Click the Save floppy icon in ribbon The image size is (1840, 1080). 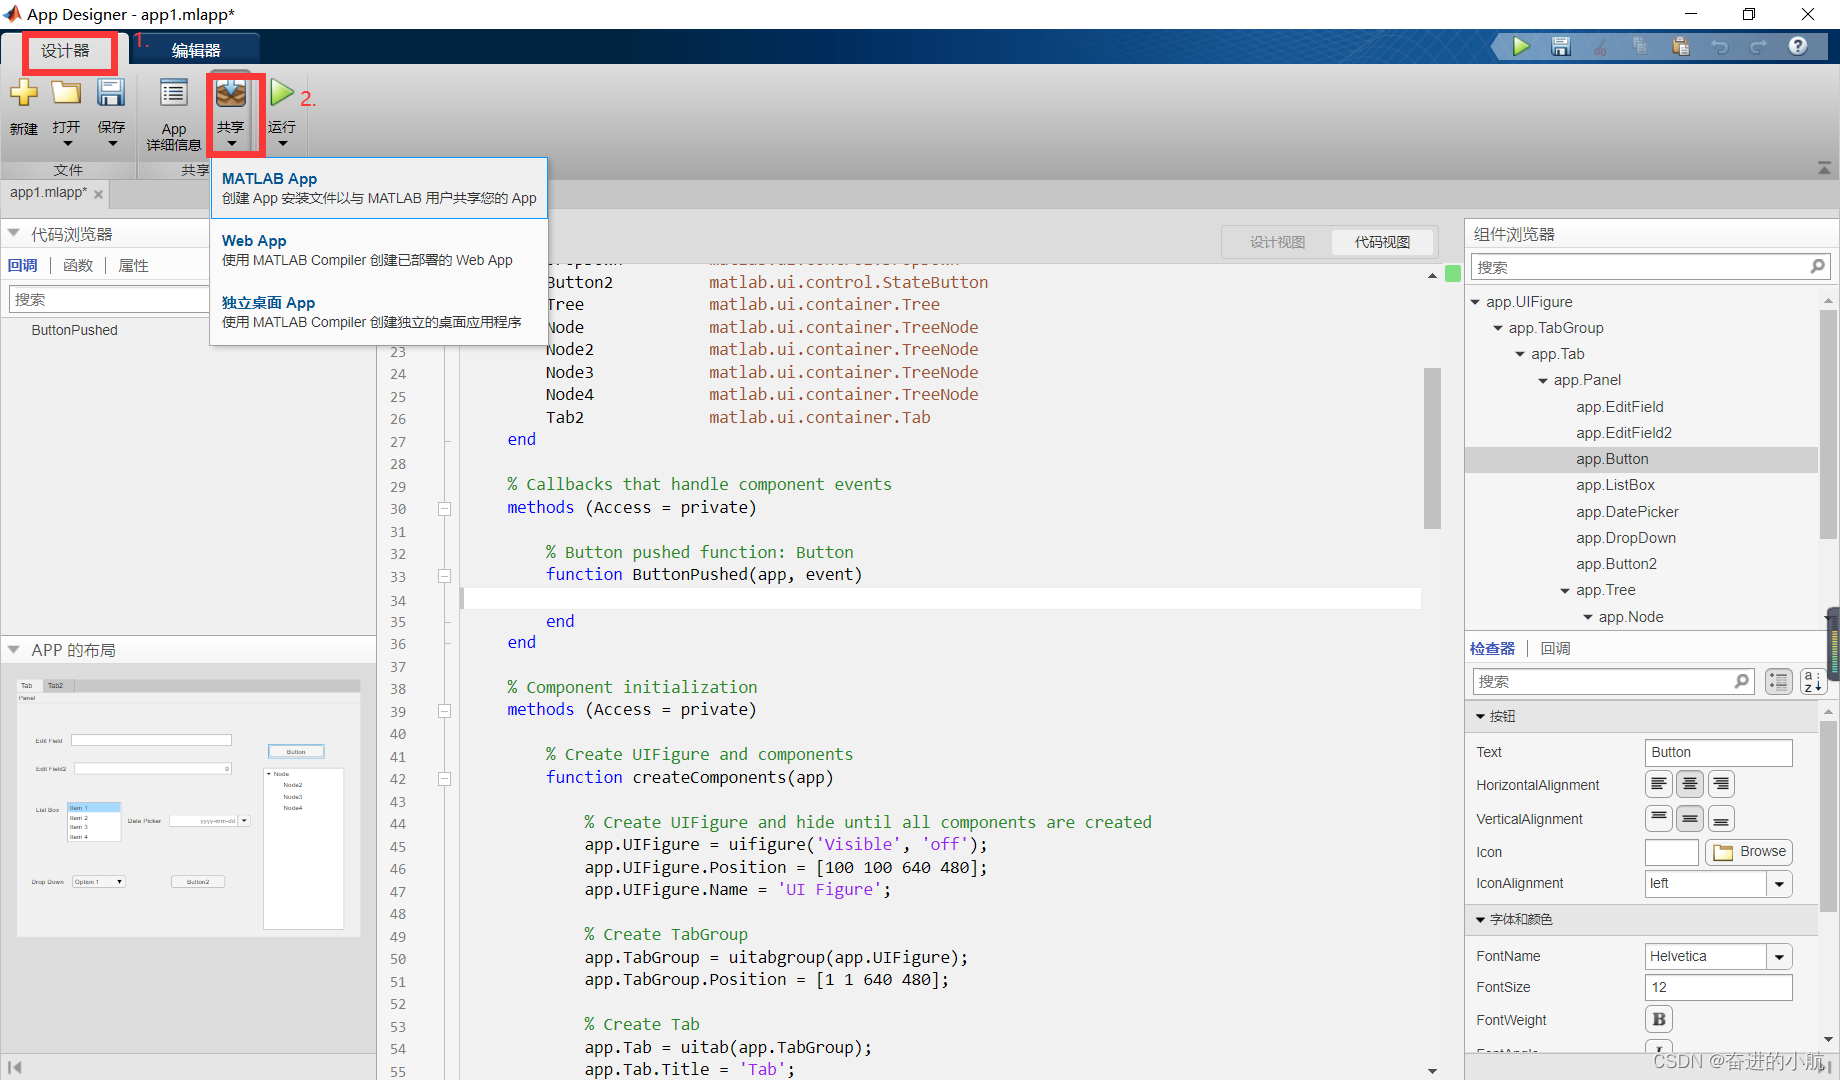click(x=111, y=93)
